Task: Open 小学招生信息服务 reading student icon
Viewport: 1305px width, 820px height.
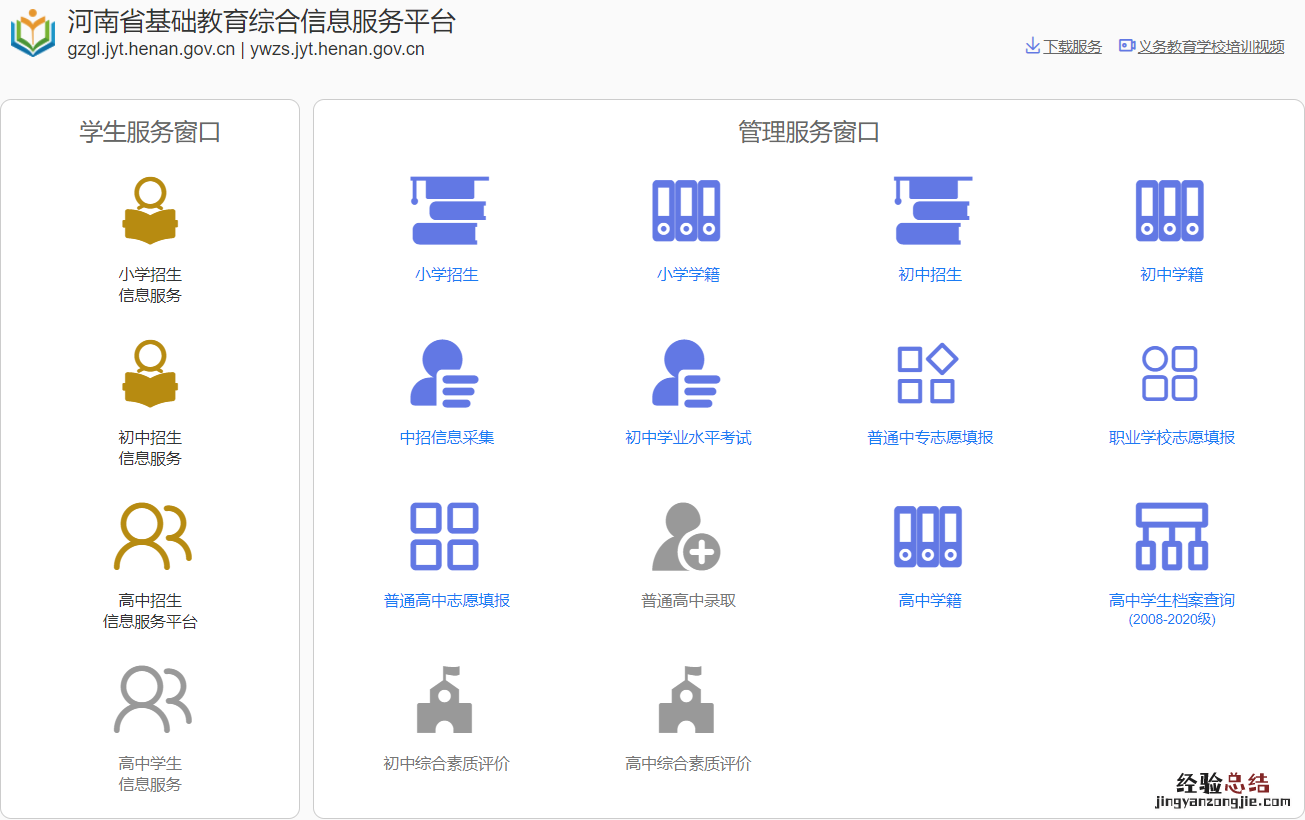Action: tap(150, 211)
